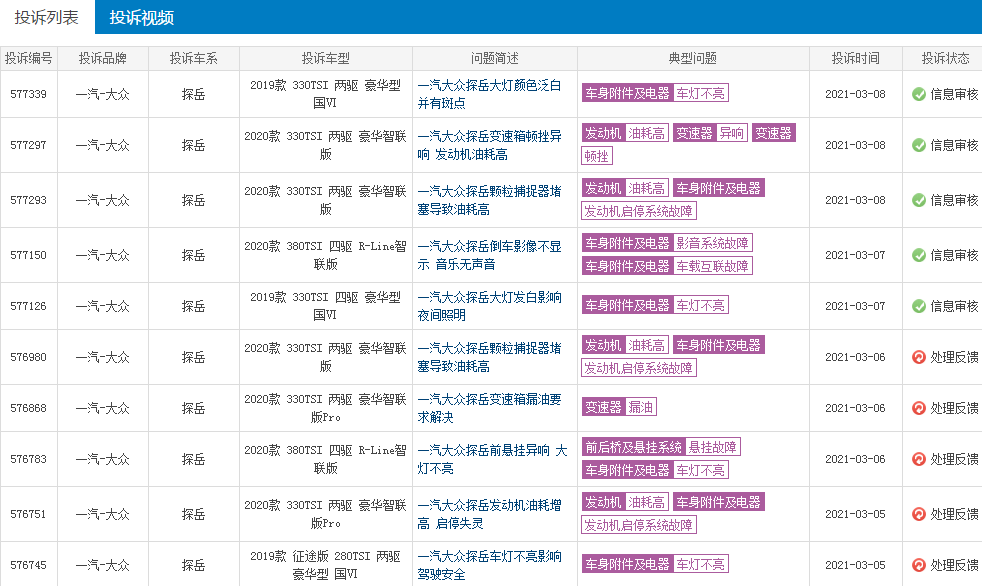Click 车灯不亮 tag in row 576783

pyautogui.click(x=700, y=470)
